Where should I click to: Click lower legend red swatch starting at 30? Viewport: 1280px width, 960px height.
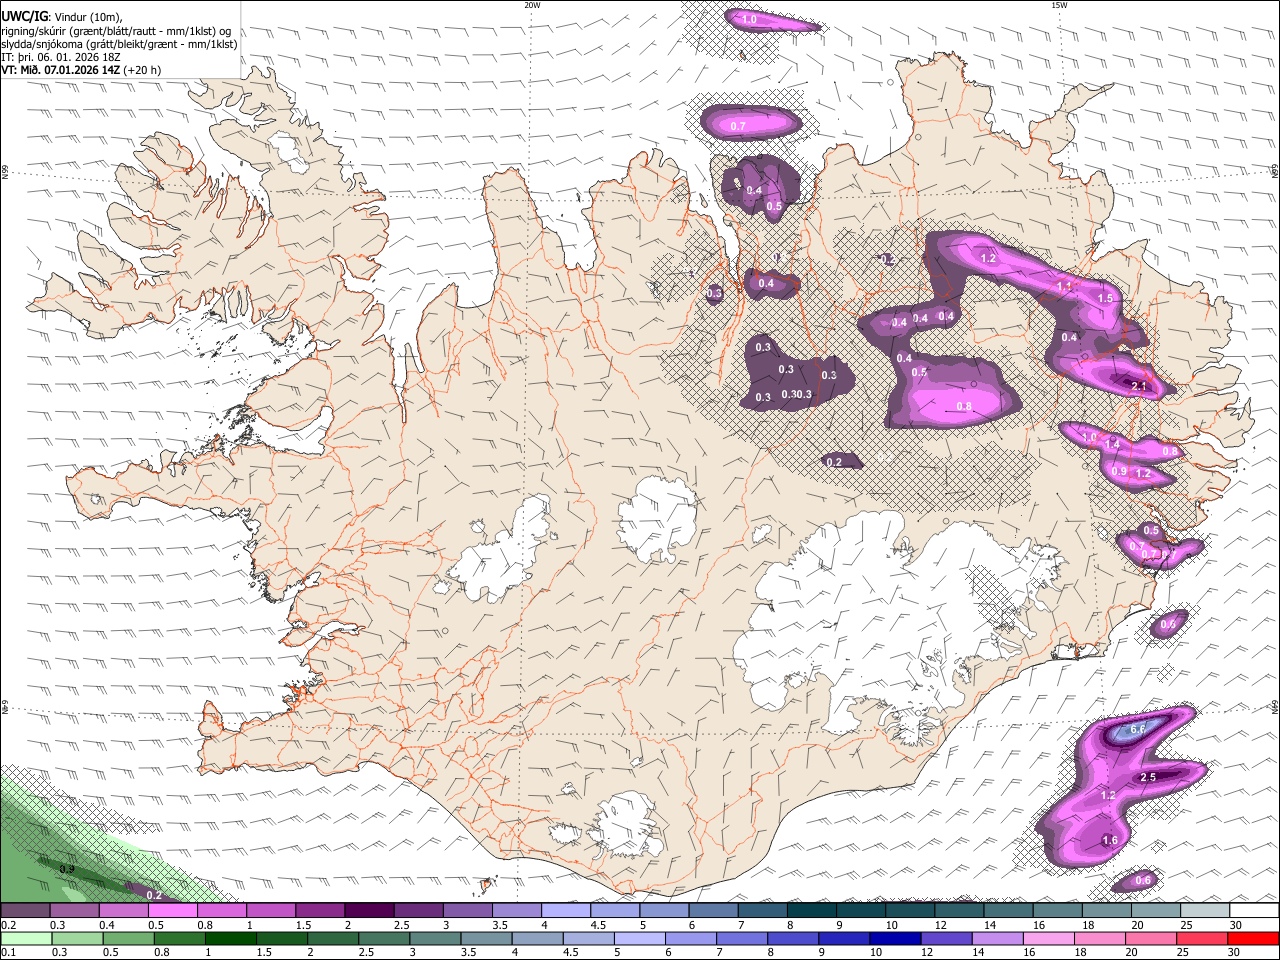(x=1254, y=939)
